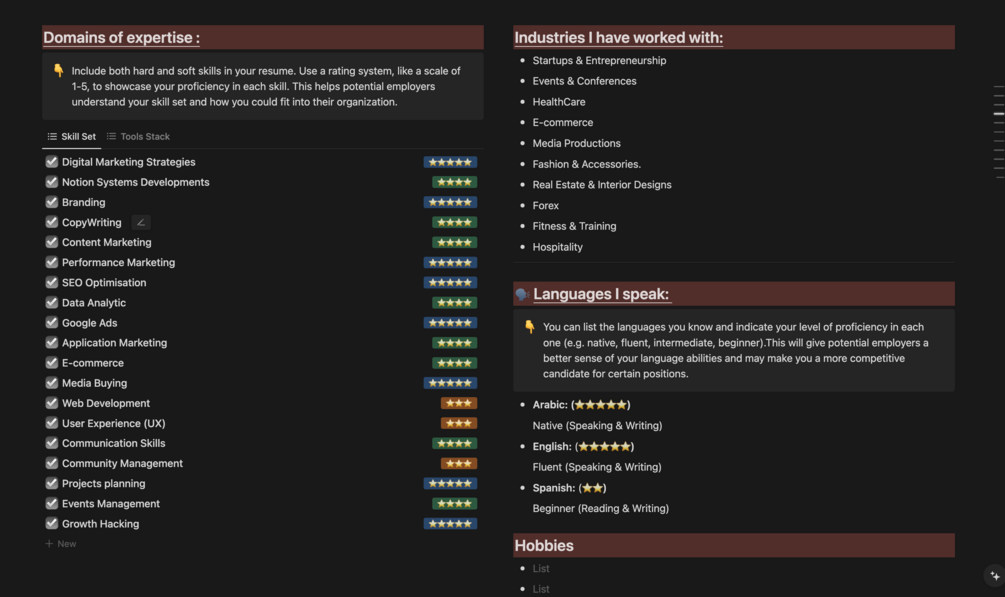Image resolution: width=1005 pixels, height=597 pixels.
Task: Click the plus icon next to New
Action: pyautogui.click(x=50, y=544)
